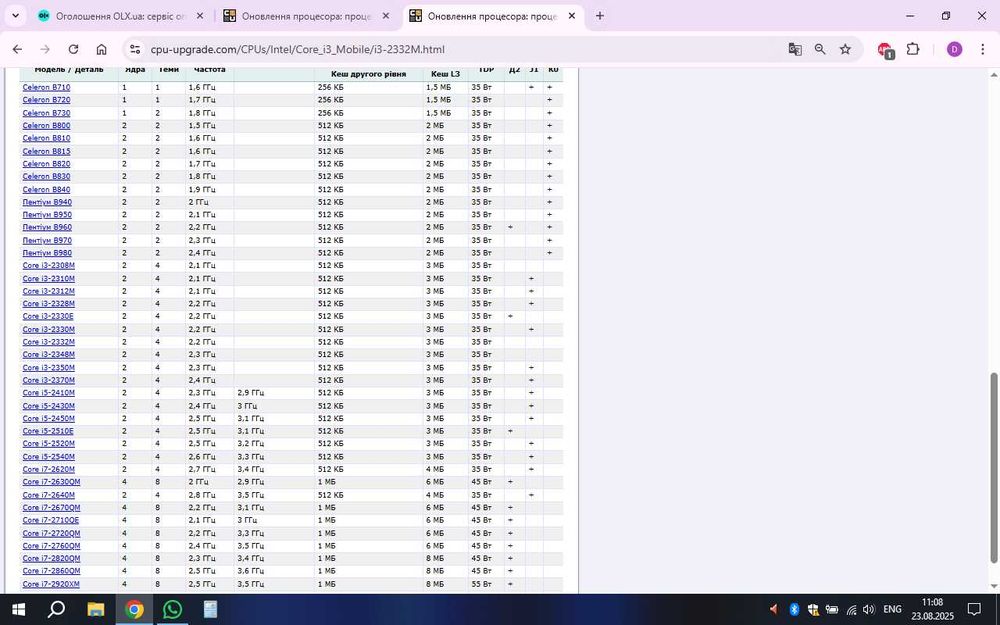
Task: Open zoom magnifier in address bar
Action: [x=820, y=49]
